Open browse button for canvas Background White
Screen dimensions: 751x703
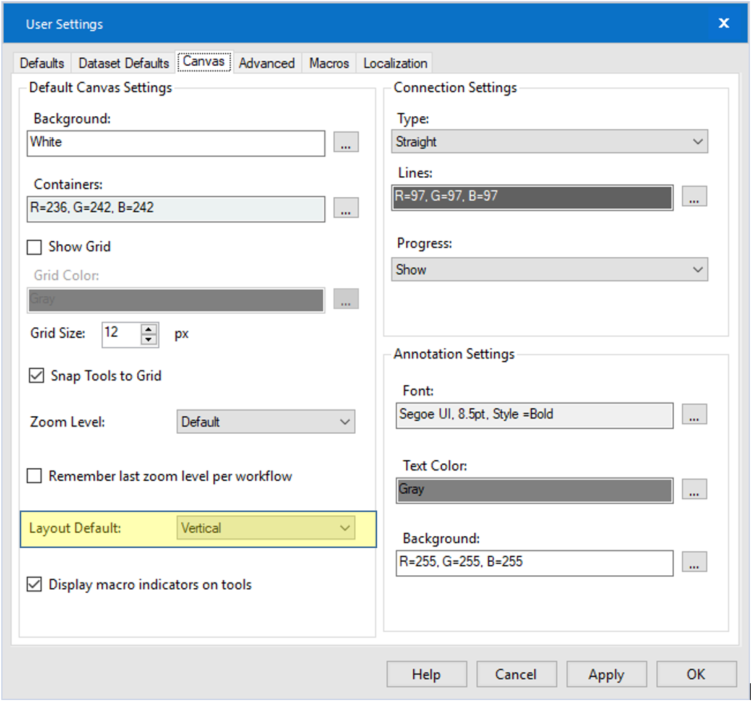[346, 142]
